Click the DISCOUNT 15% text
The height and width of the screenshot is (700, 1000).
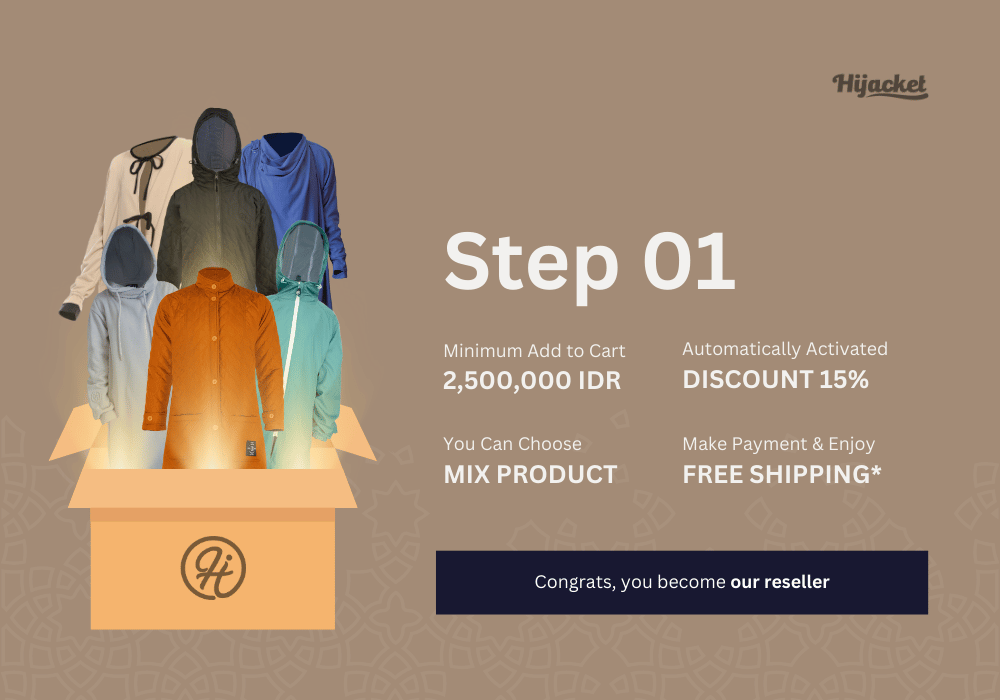point(776,379)
